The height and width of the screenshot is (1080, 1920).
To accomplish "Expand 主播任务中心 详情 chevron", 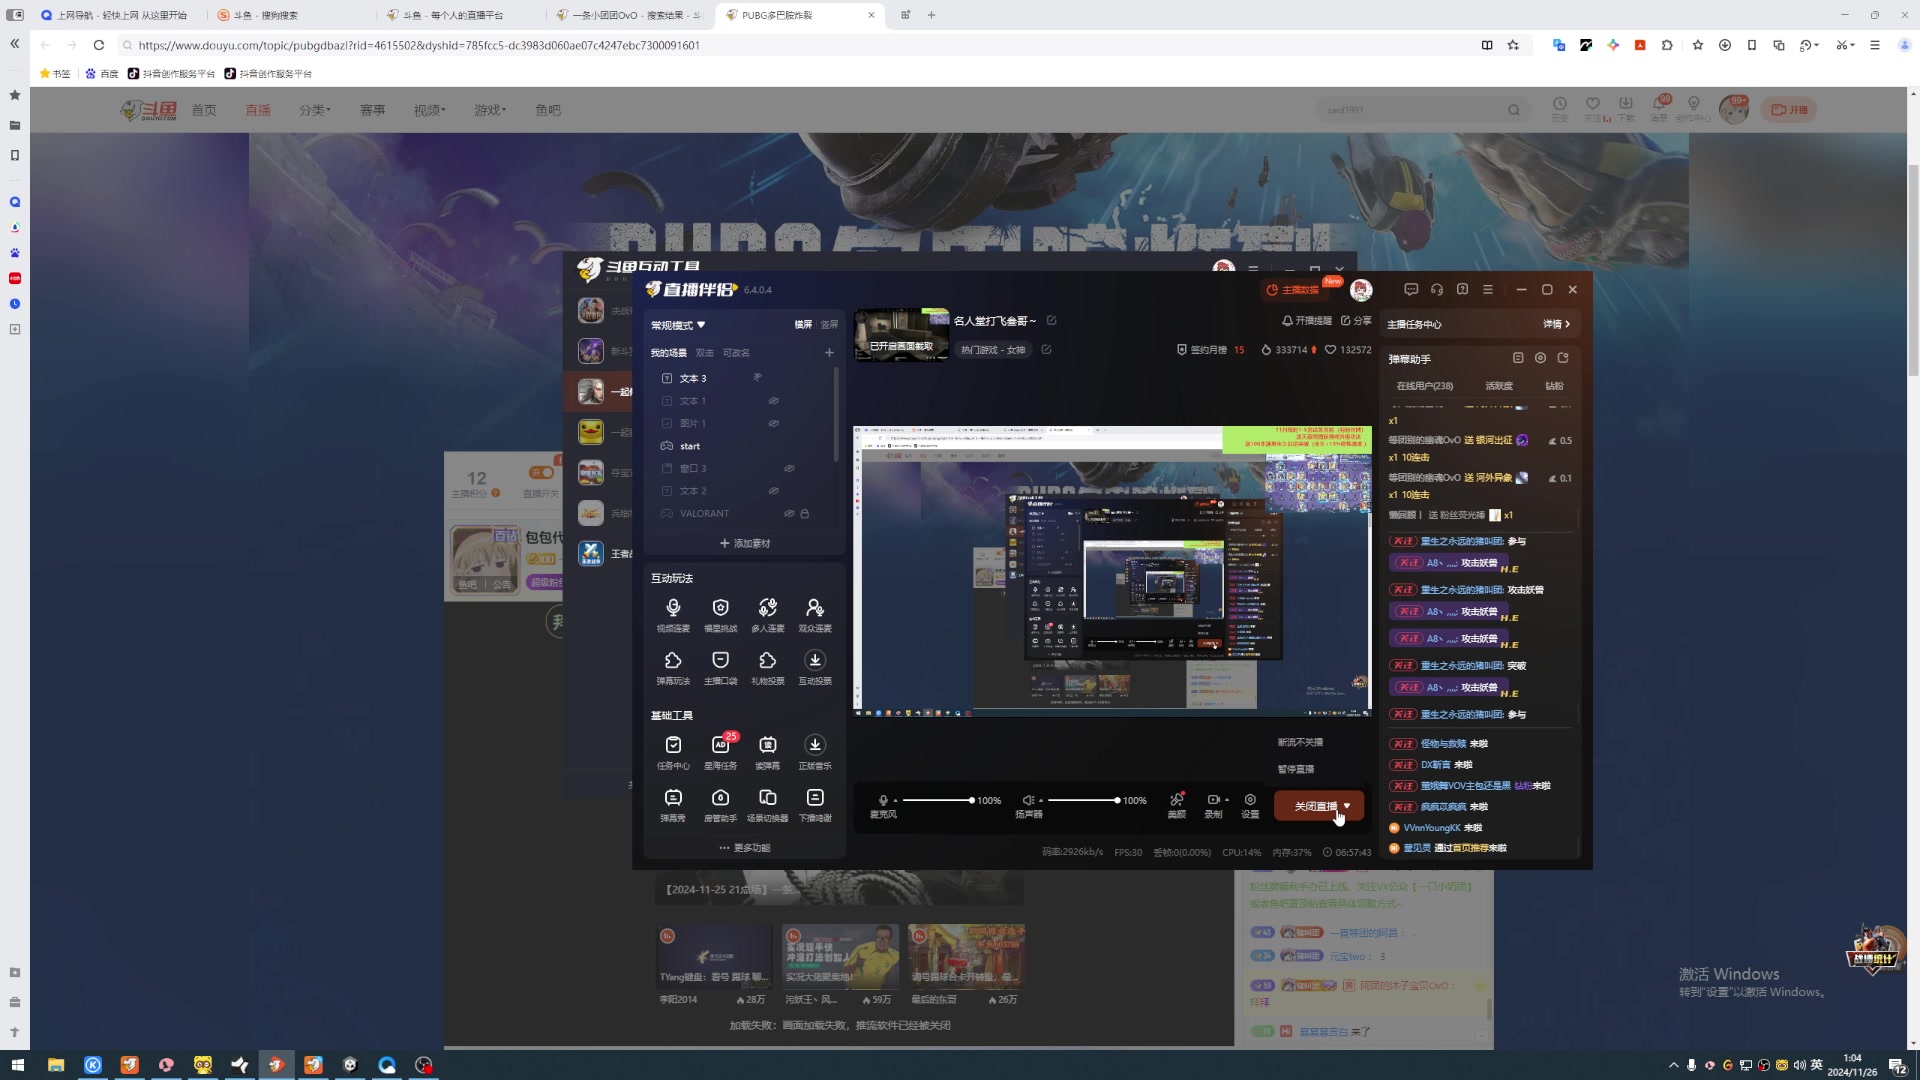I will coord(1556,324).
